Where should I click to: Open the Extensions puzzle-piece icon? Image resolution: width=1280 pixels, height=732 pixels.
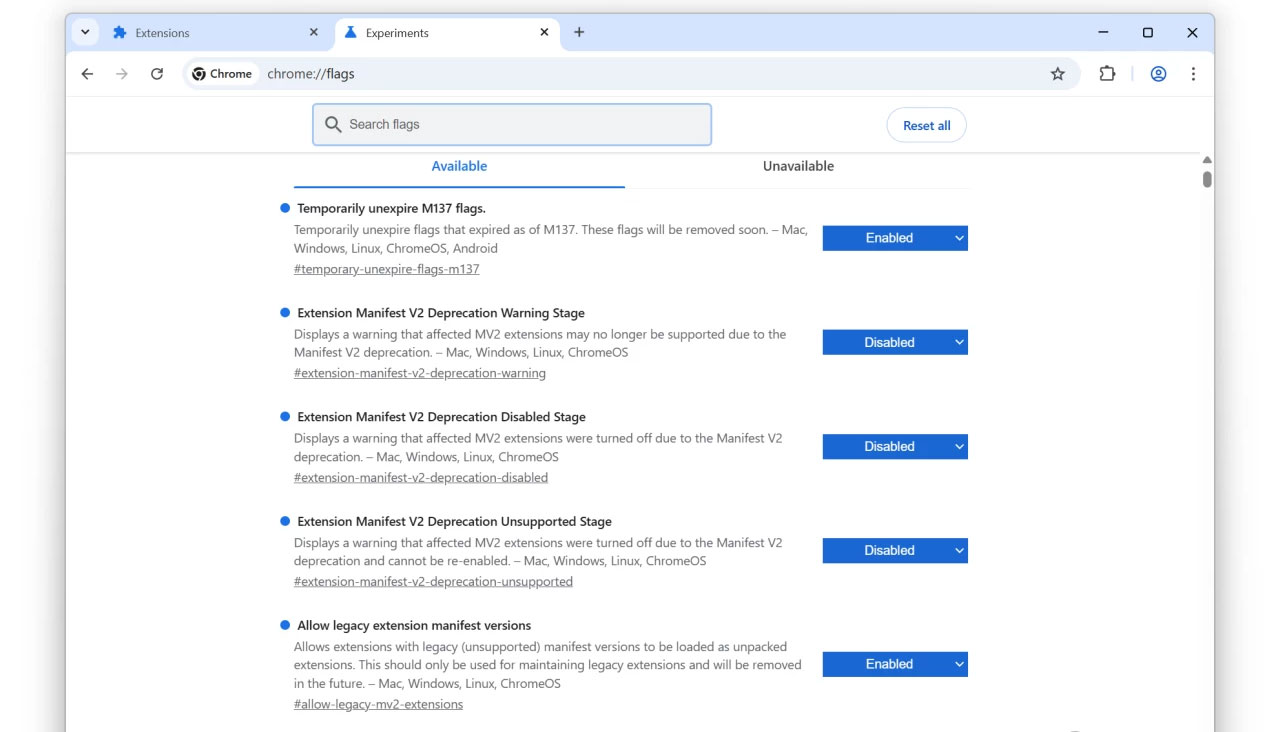click(x=1107, y=73)
